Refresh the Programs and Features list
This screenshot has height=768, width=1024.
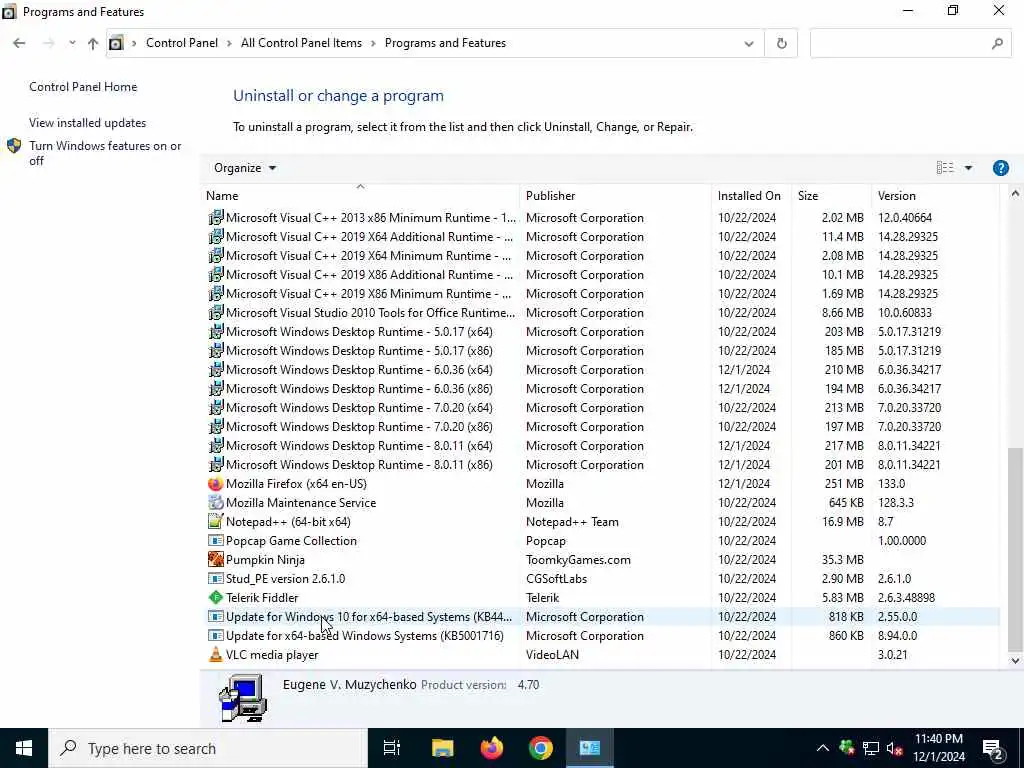(781, 44)
